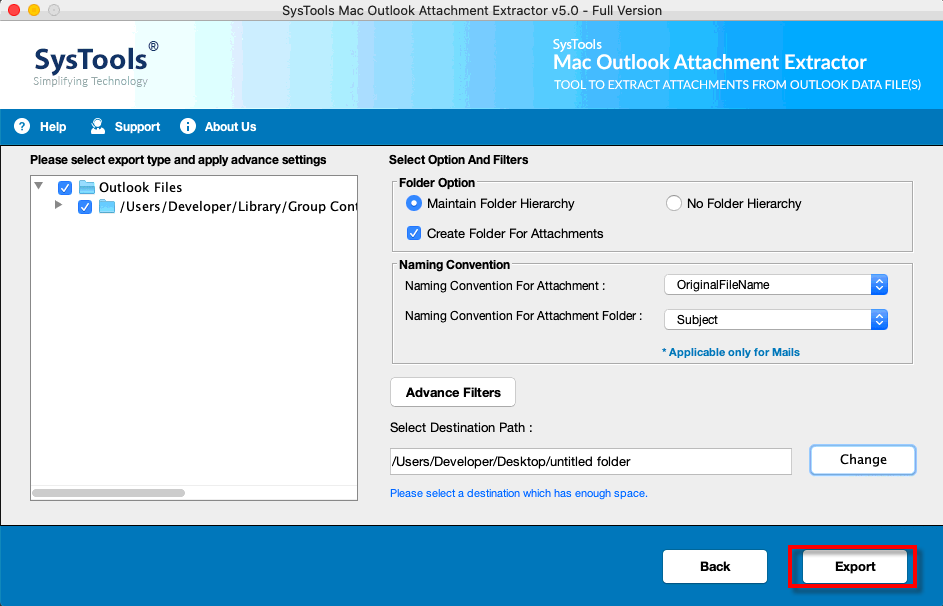
Task: Click the horizontal scrollbar in file tree
Action: [x=109, y=493]
